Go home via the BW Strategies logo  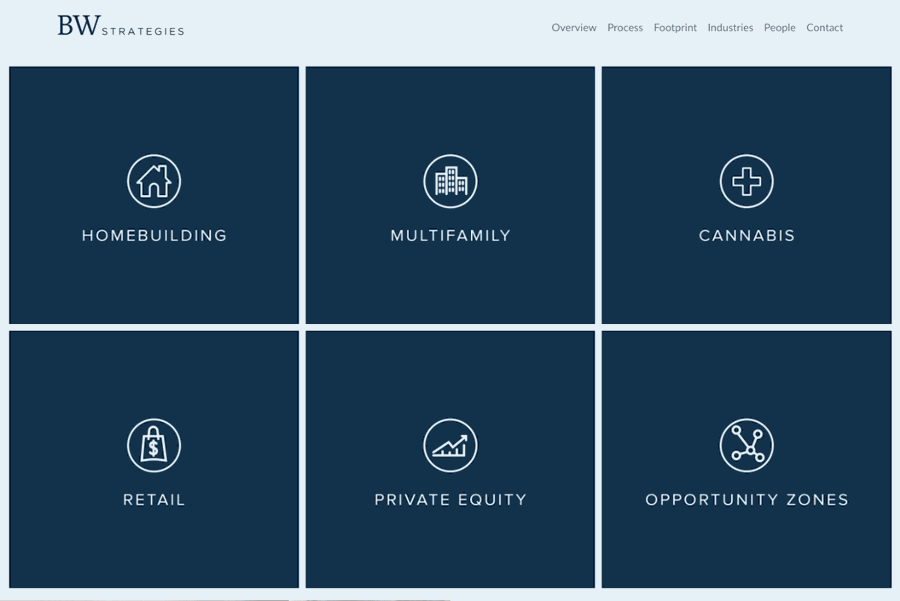pyautogui.click(x=121, y=26)
